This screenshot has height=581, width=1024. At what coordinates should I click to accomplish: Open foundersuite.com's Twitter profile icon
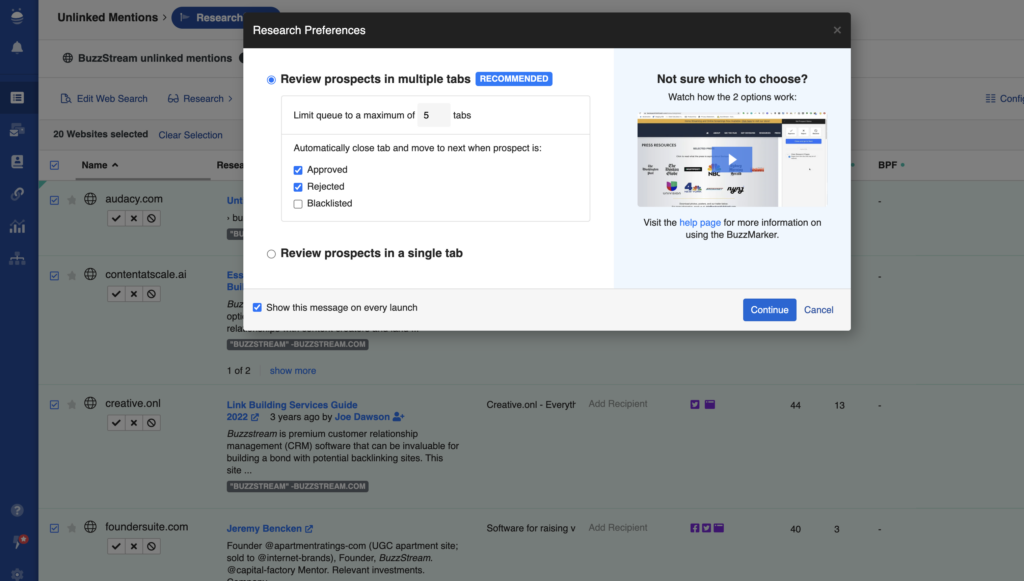(x=705, y=527)
